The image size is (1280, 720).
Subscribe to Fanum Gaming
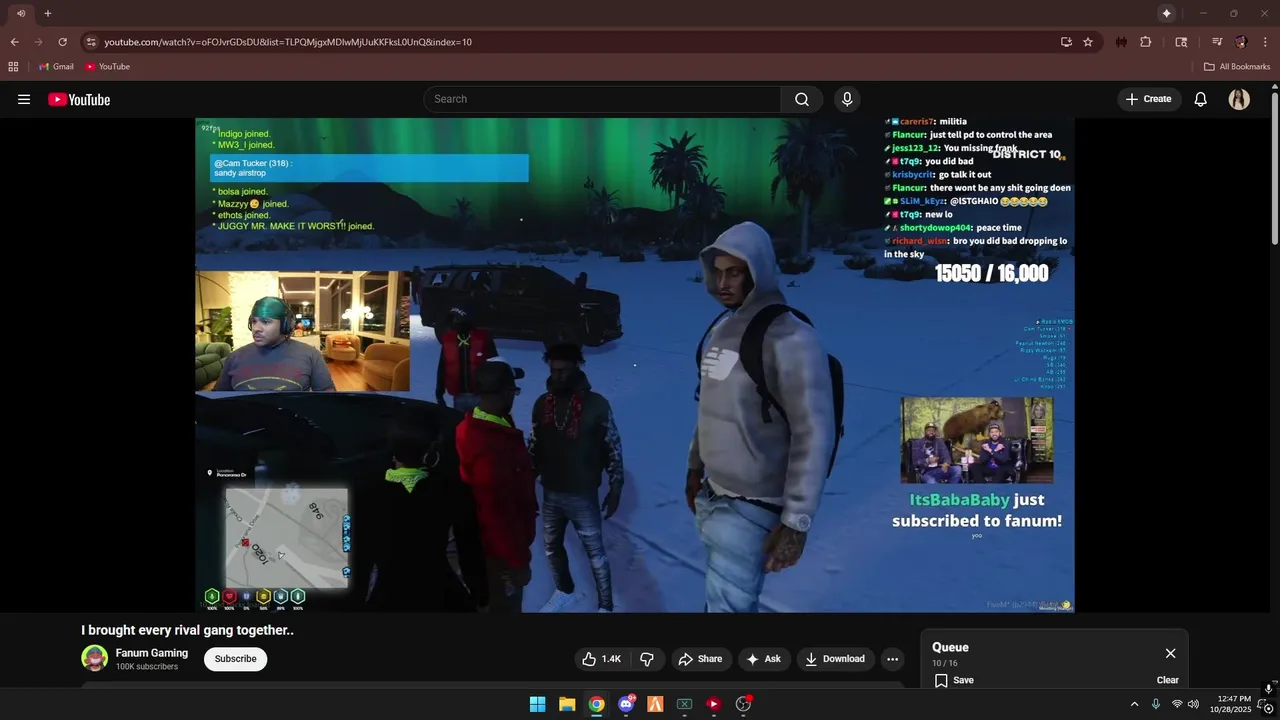(x=236, y=659)
